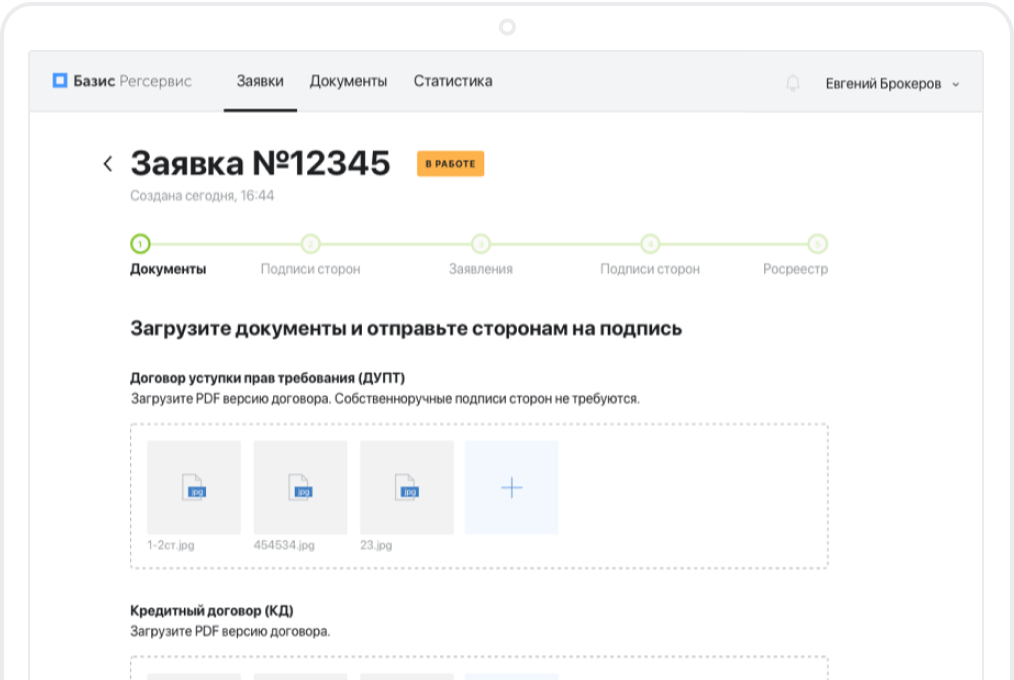Click the Росреестр step label
The height and width of the screenshot is (680, 1014).
[x=795, y=269]
